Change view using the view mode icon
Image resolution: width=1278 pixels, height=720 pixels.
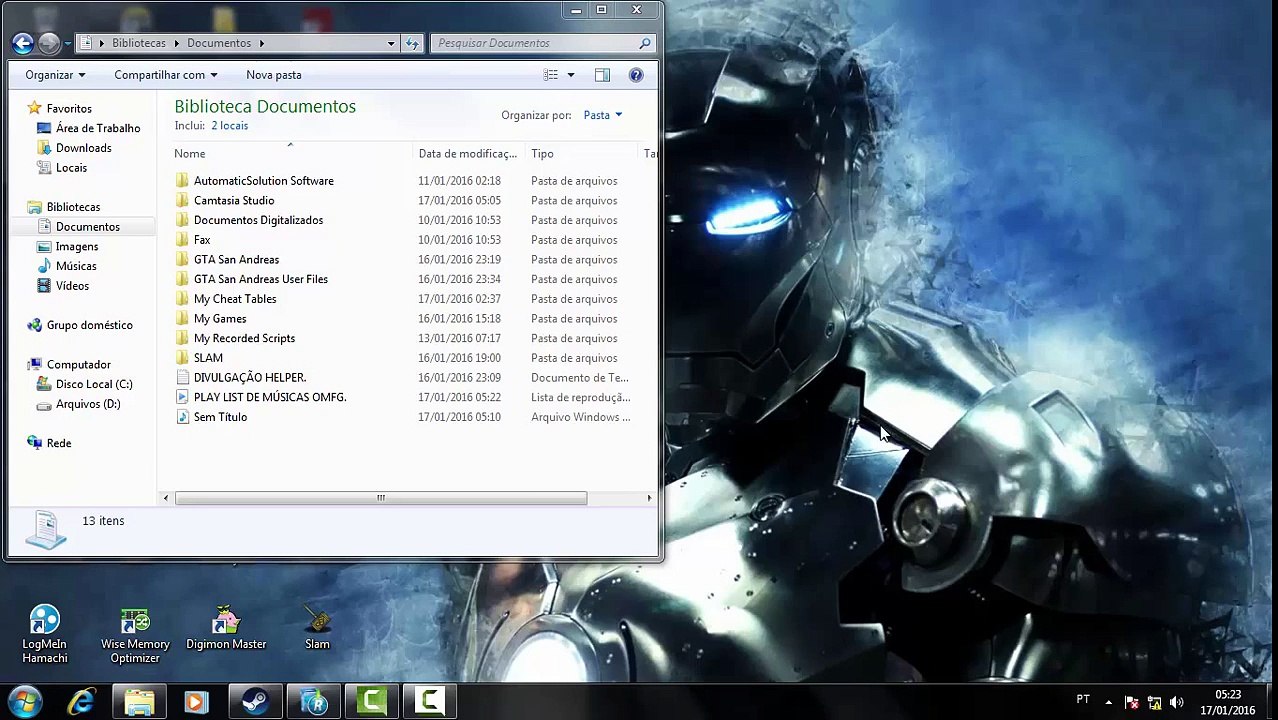[550, 75]
